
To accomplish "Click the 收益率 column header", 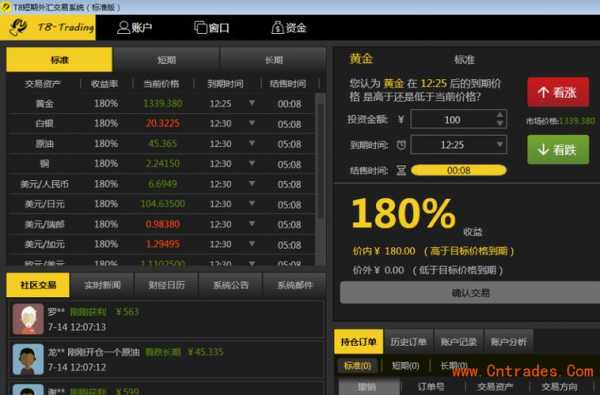I will tap(105, 84).
